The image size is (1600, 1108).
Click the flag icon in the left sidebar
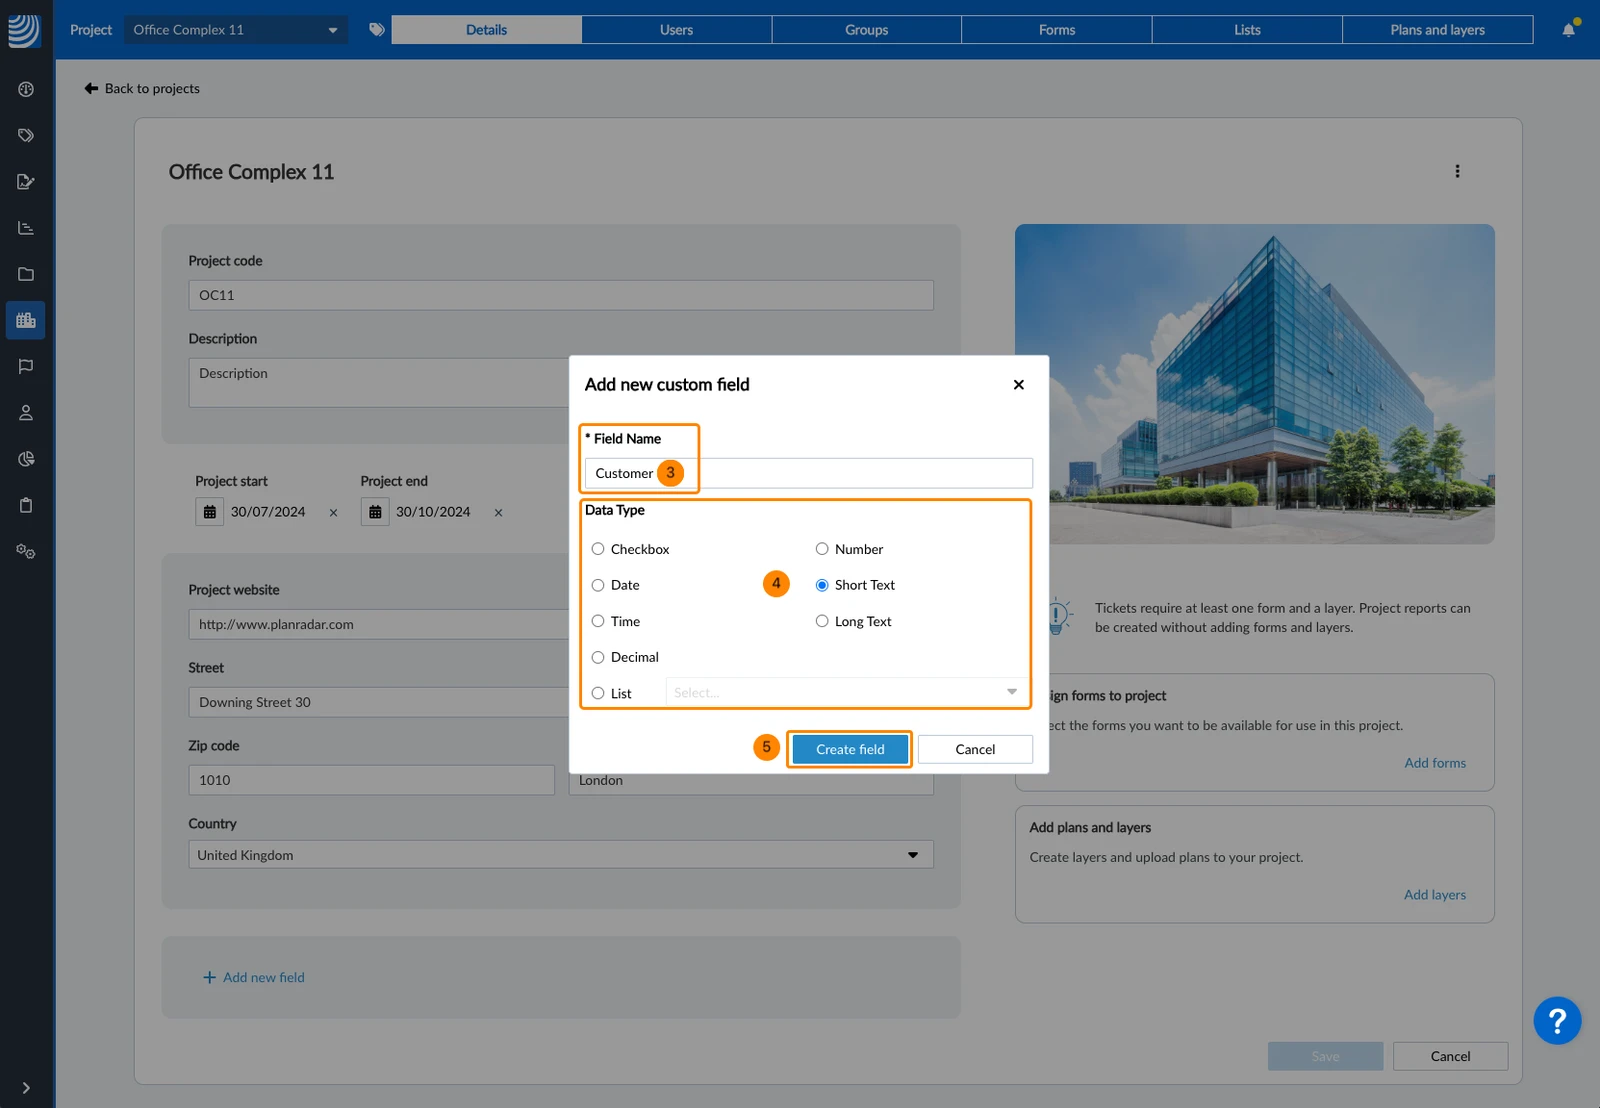(26, 366)
